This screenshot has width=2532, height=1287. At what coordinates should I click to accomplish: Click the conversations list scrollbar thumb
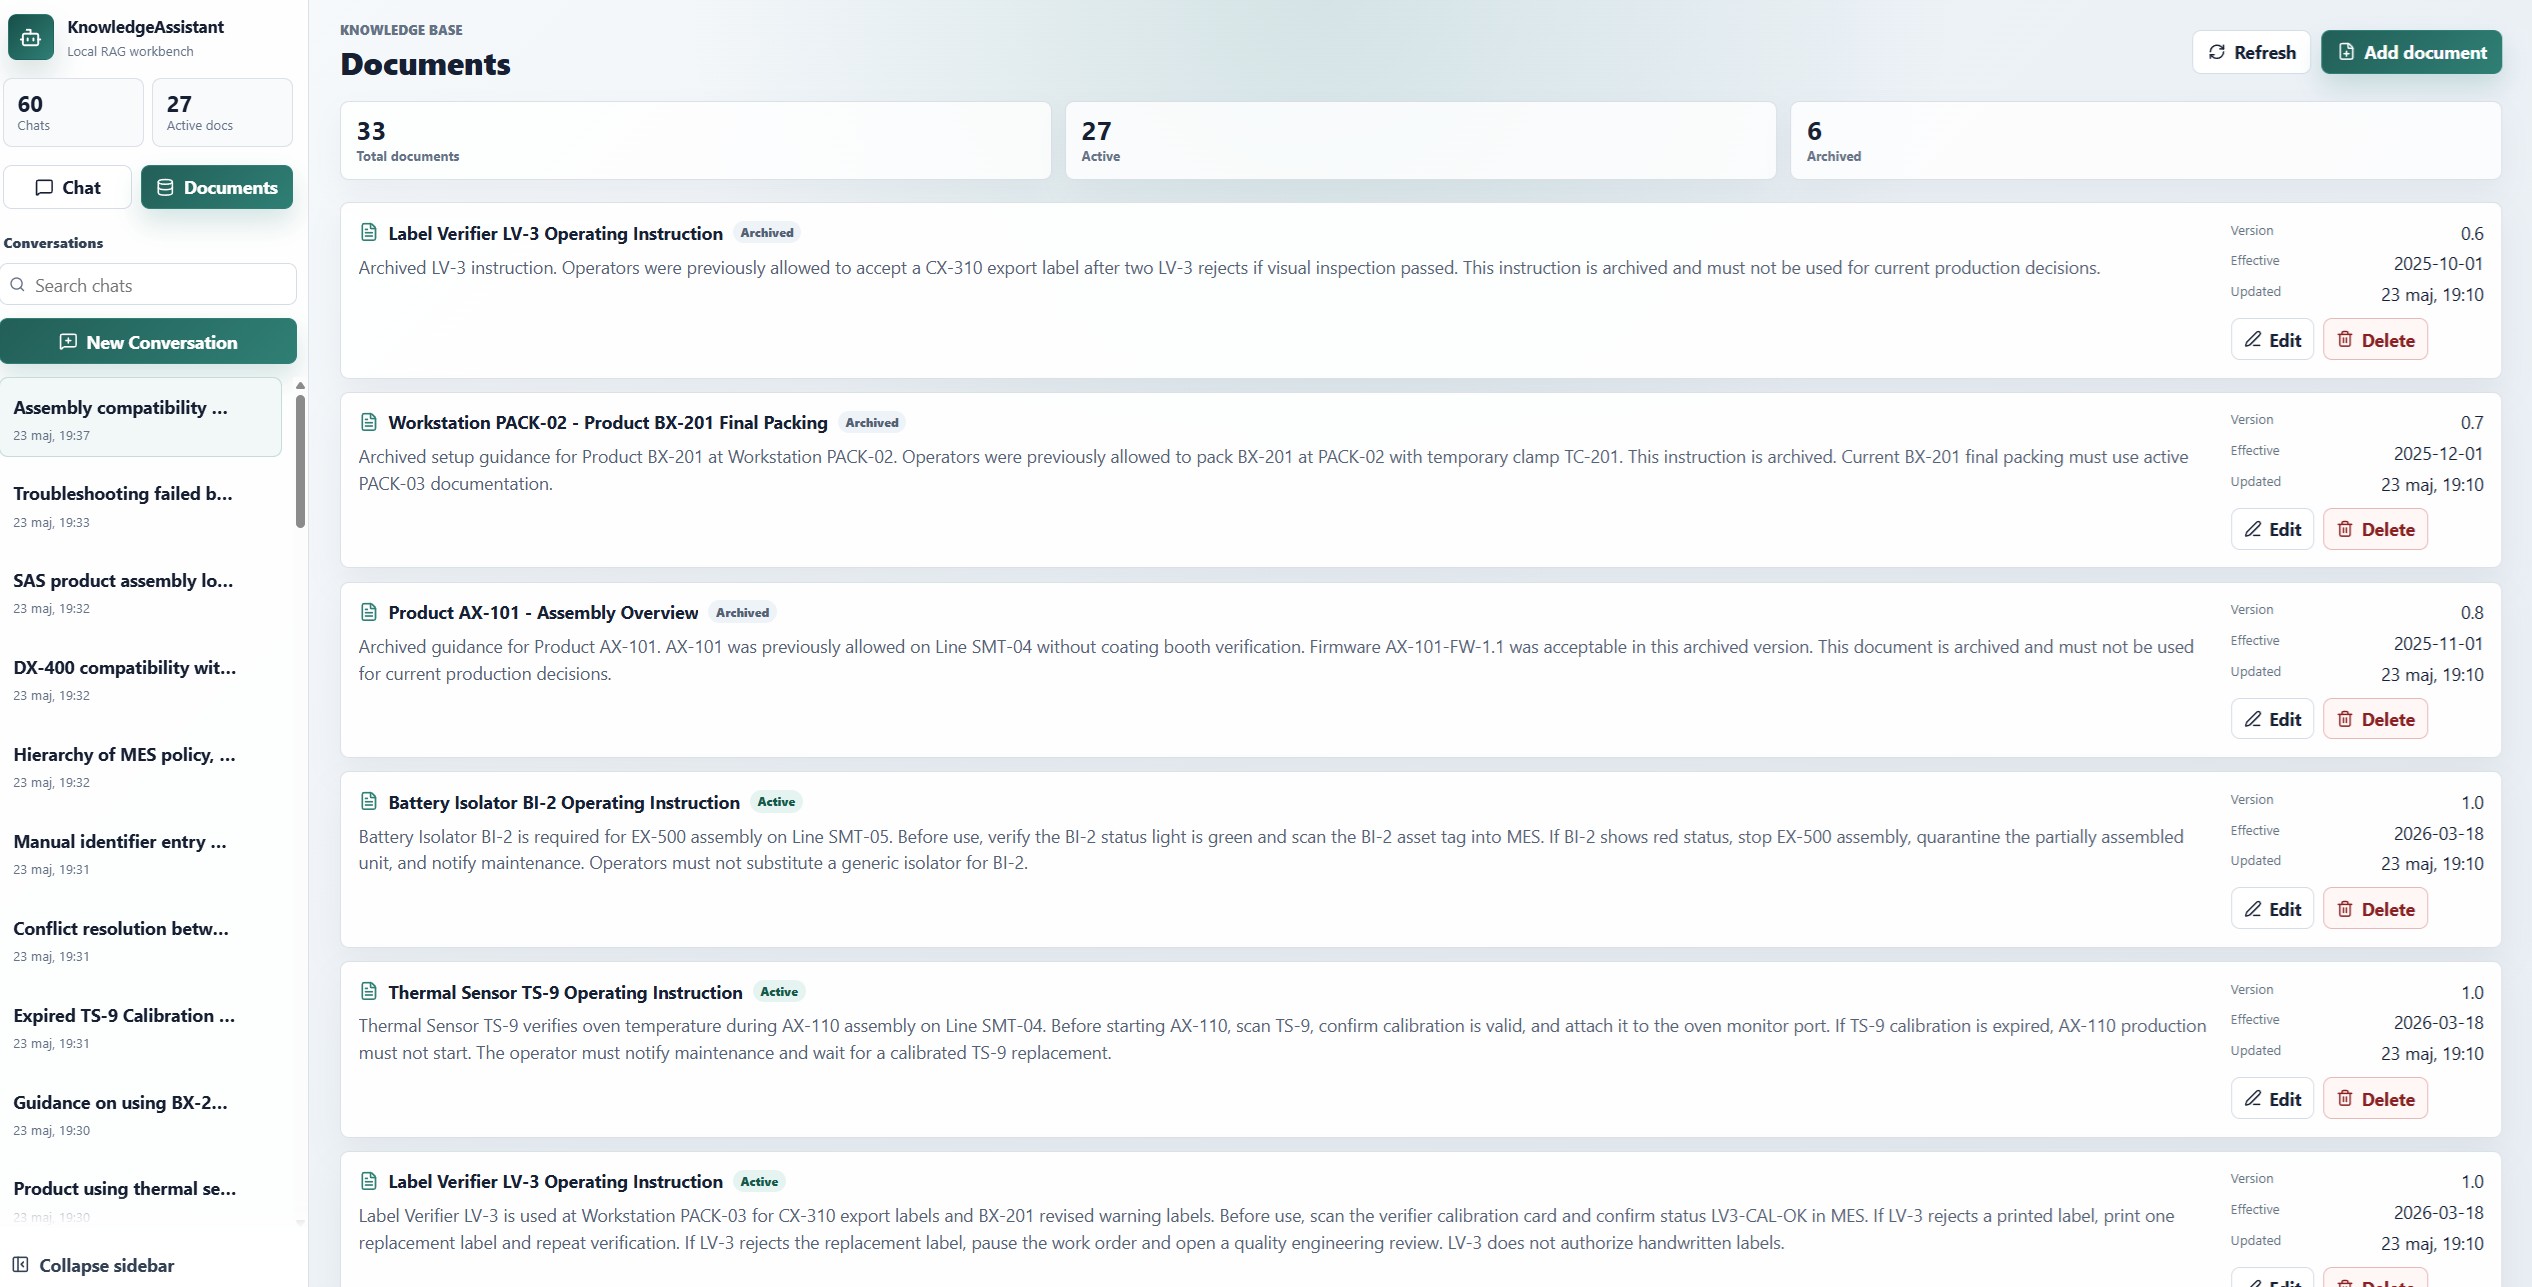point(300,461)
